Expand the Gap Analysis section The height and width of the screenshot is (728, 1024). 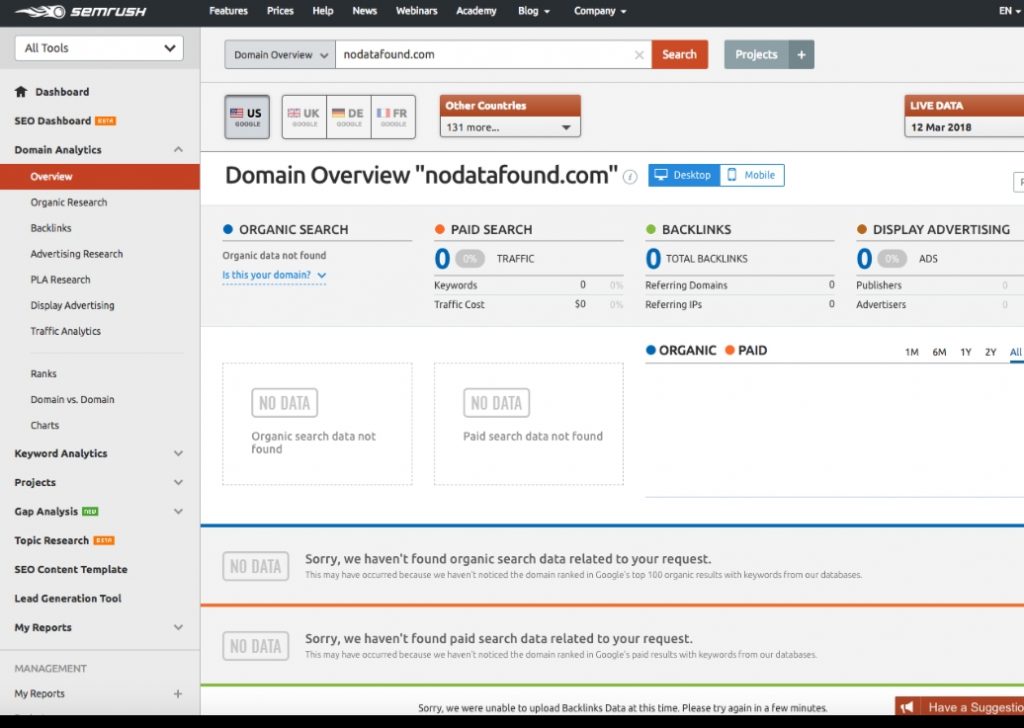pyautogui.click(x=178, y=511)
